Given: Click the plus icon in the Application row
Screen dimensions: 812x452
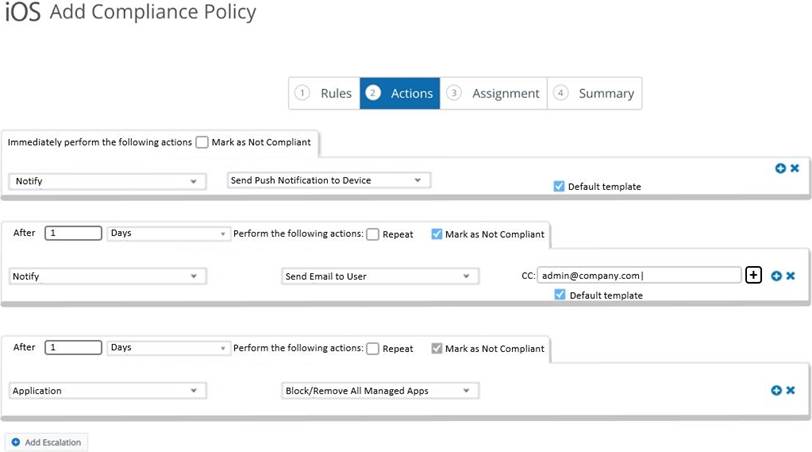Looking at the screenshot, I should [x=776, y=391].
